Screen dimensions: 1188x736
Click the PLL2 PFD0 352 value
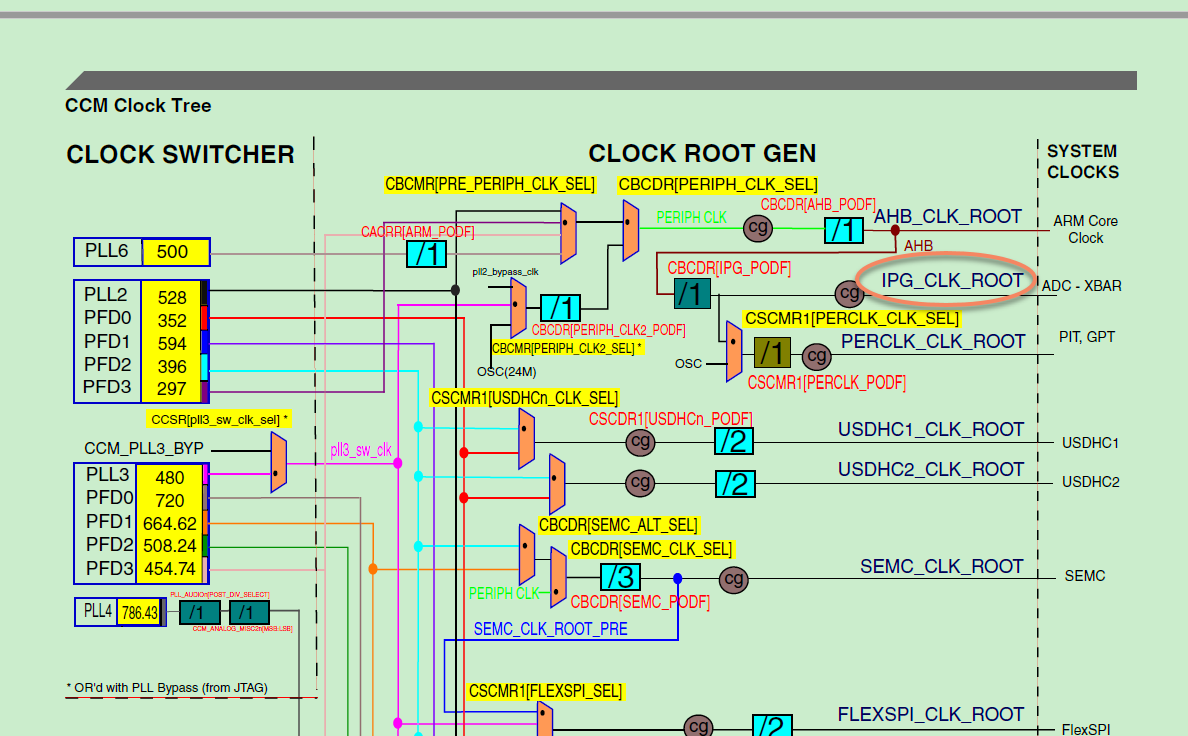pos(172,320)
